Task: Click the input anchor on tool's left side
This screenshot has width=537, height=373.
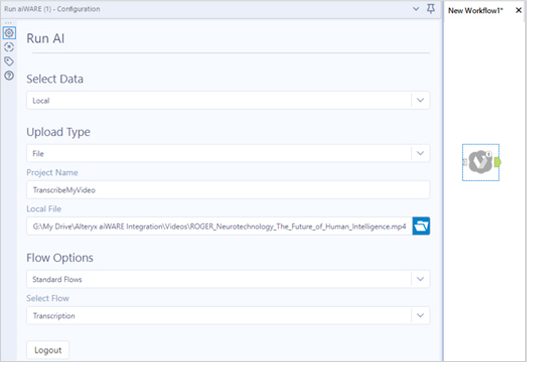Action: click(465, 162)
